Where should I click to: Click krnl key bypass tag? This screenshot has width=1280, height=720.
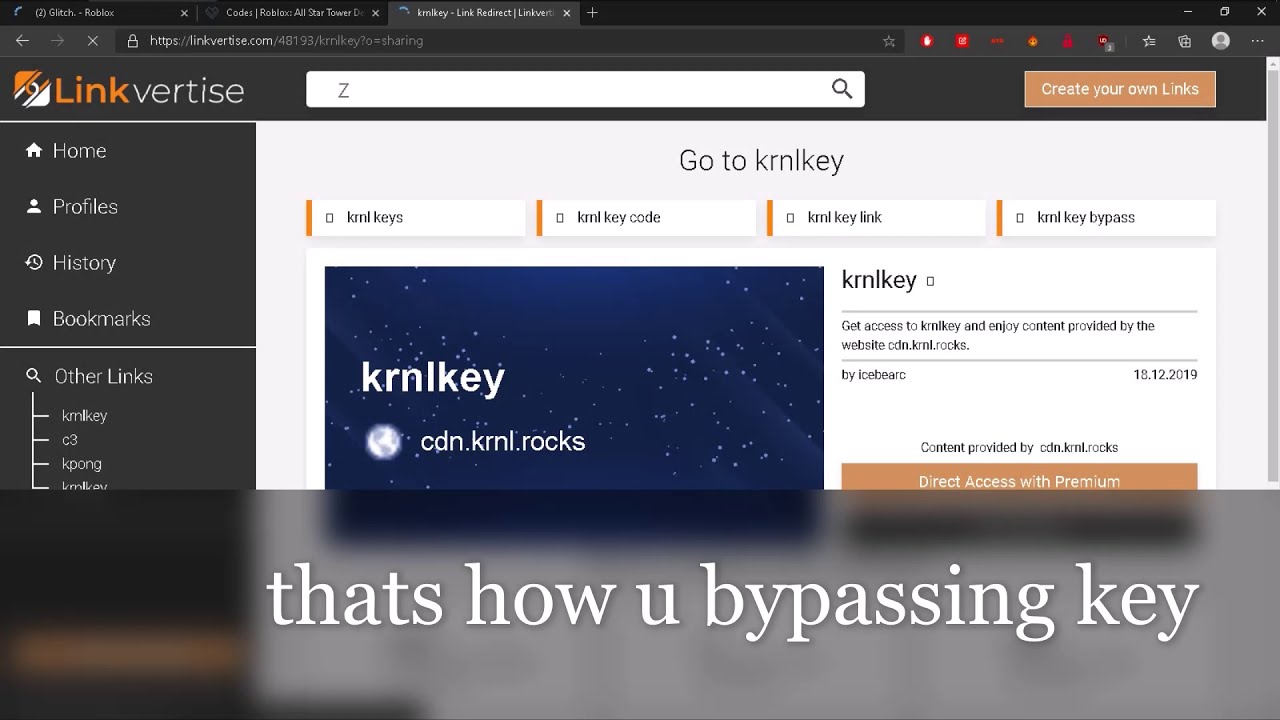click(x=1107, y=217)
